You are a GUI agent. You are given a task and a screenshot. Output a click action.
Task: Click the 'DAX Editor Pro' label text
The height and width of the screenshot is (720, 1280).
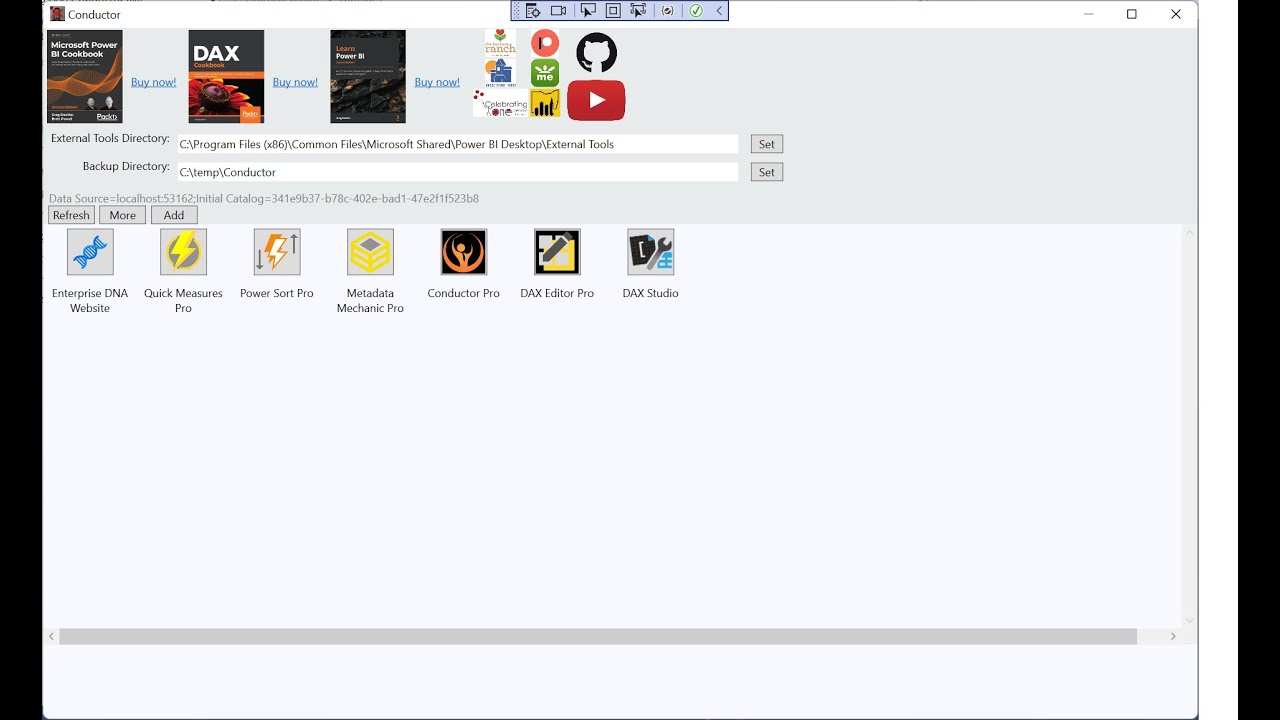pyautogui.click(x=557, y=293)
